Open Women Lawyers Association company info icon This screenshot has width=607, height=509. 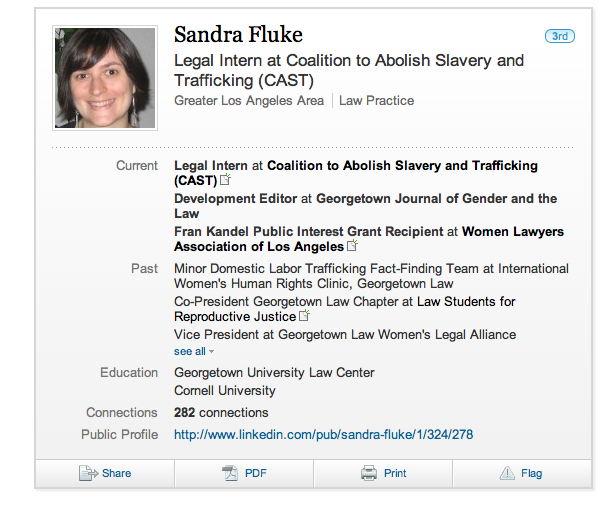pyautogui.click(x=352, y=246)
